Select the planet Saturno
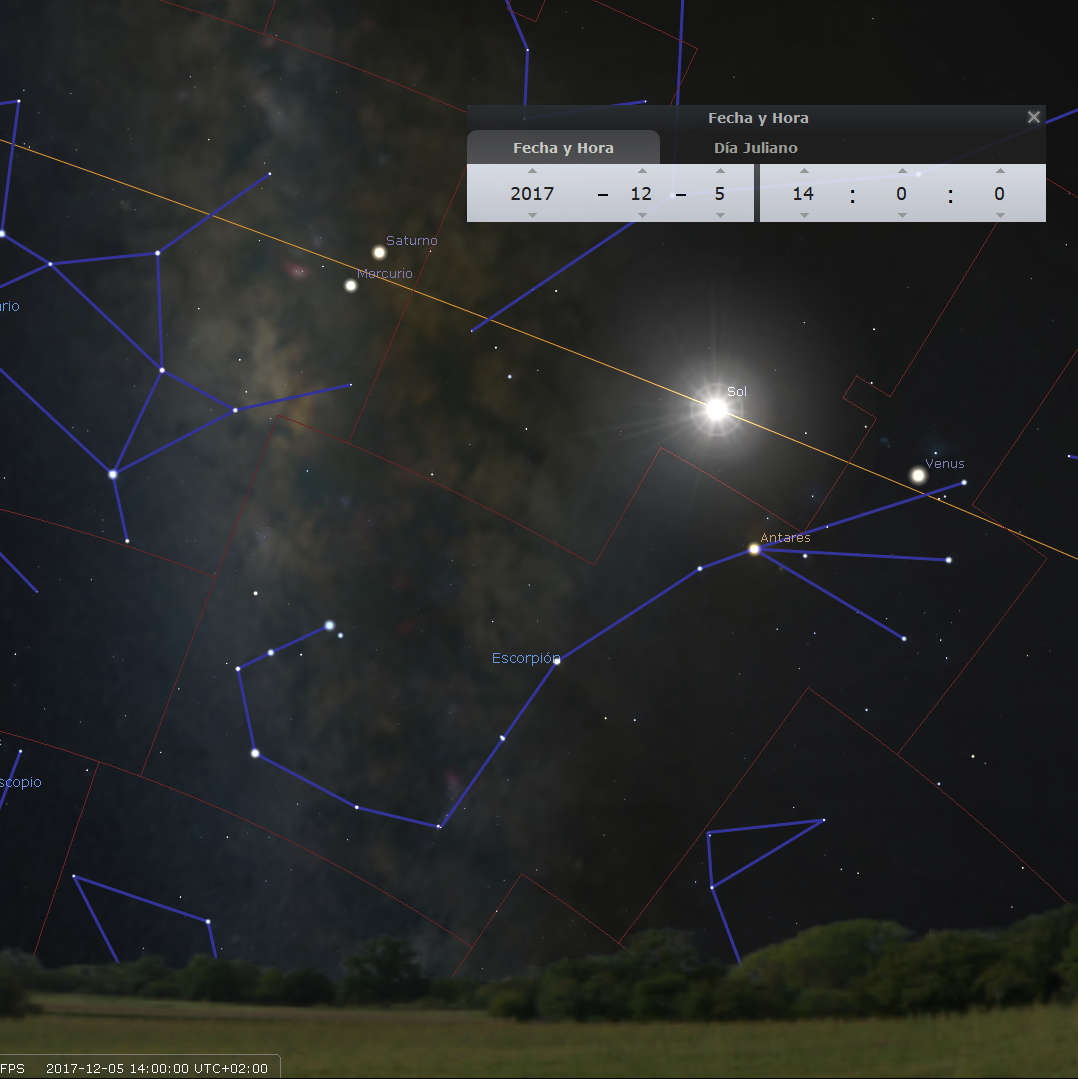1078x1079 pixels. 379,252
